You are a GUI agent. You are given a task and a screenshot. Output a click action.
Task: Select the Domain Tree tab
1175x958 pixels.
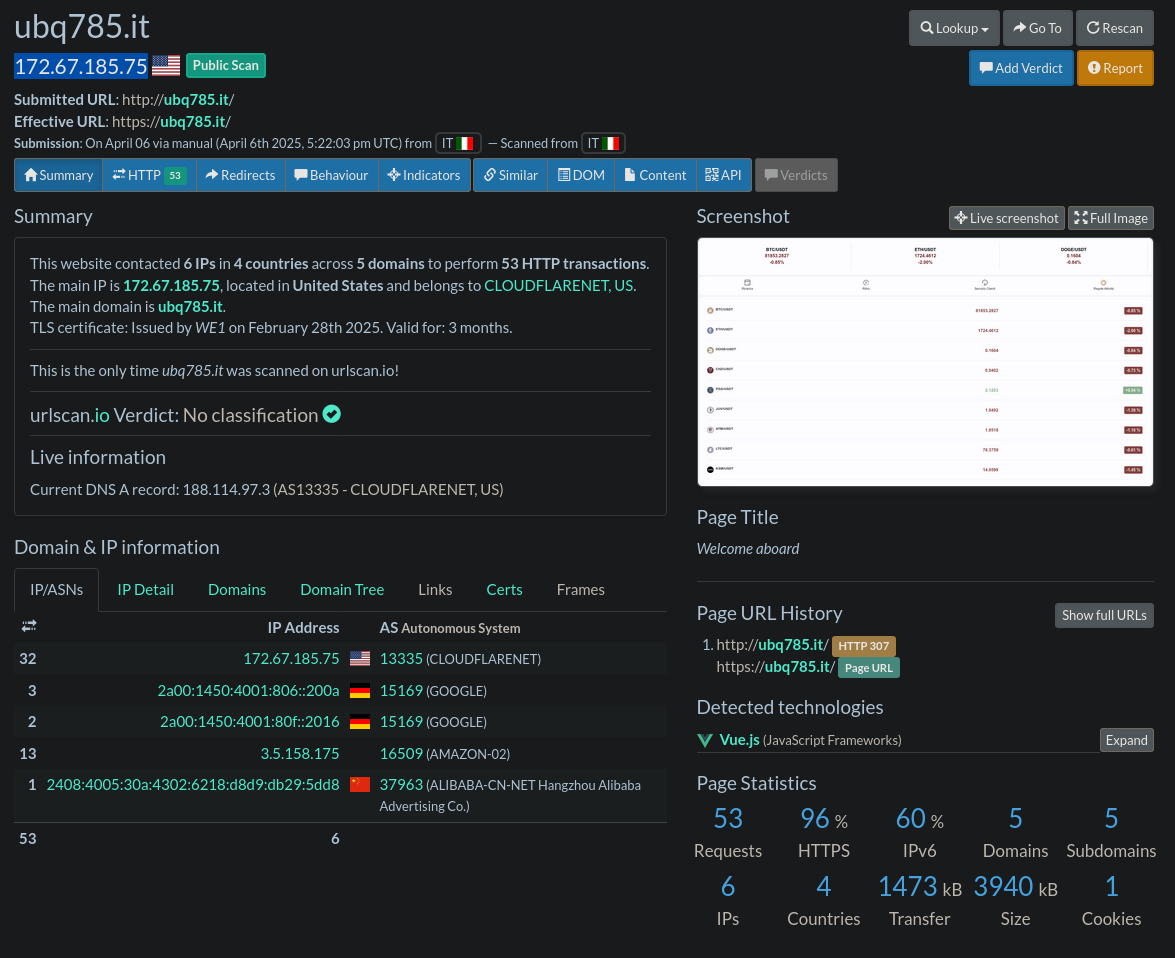click(342, 590)
